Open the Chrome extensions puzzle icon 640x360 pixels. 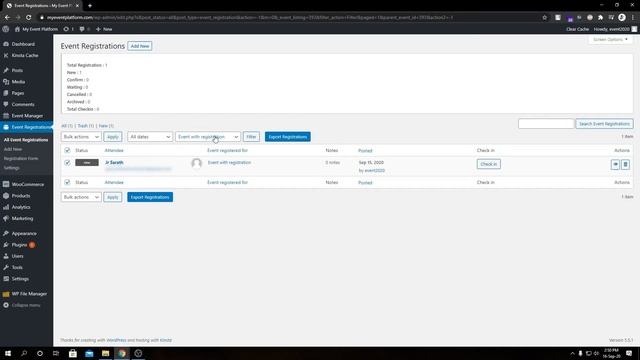coord(600,18)
